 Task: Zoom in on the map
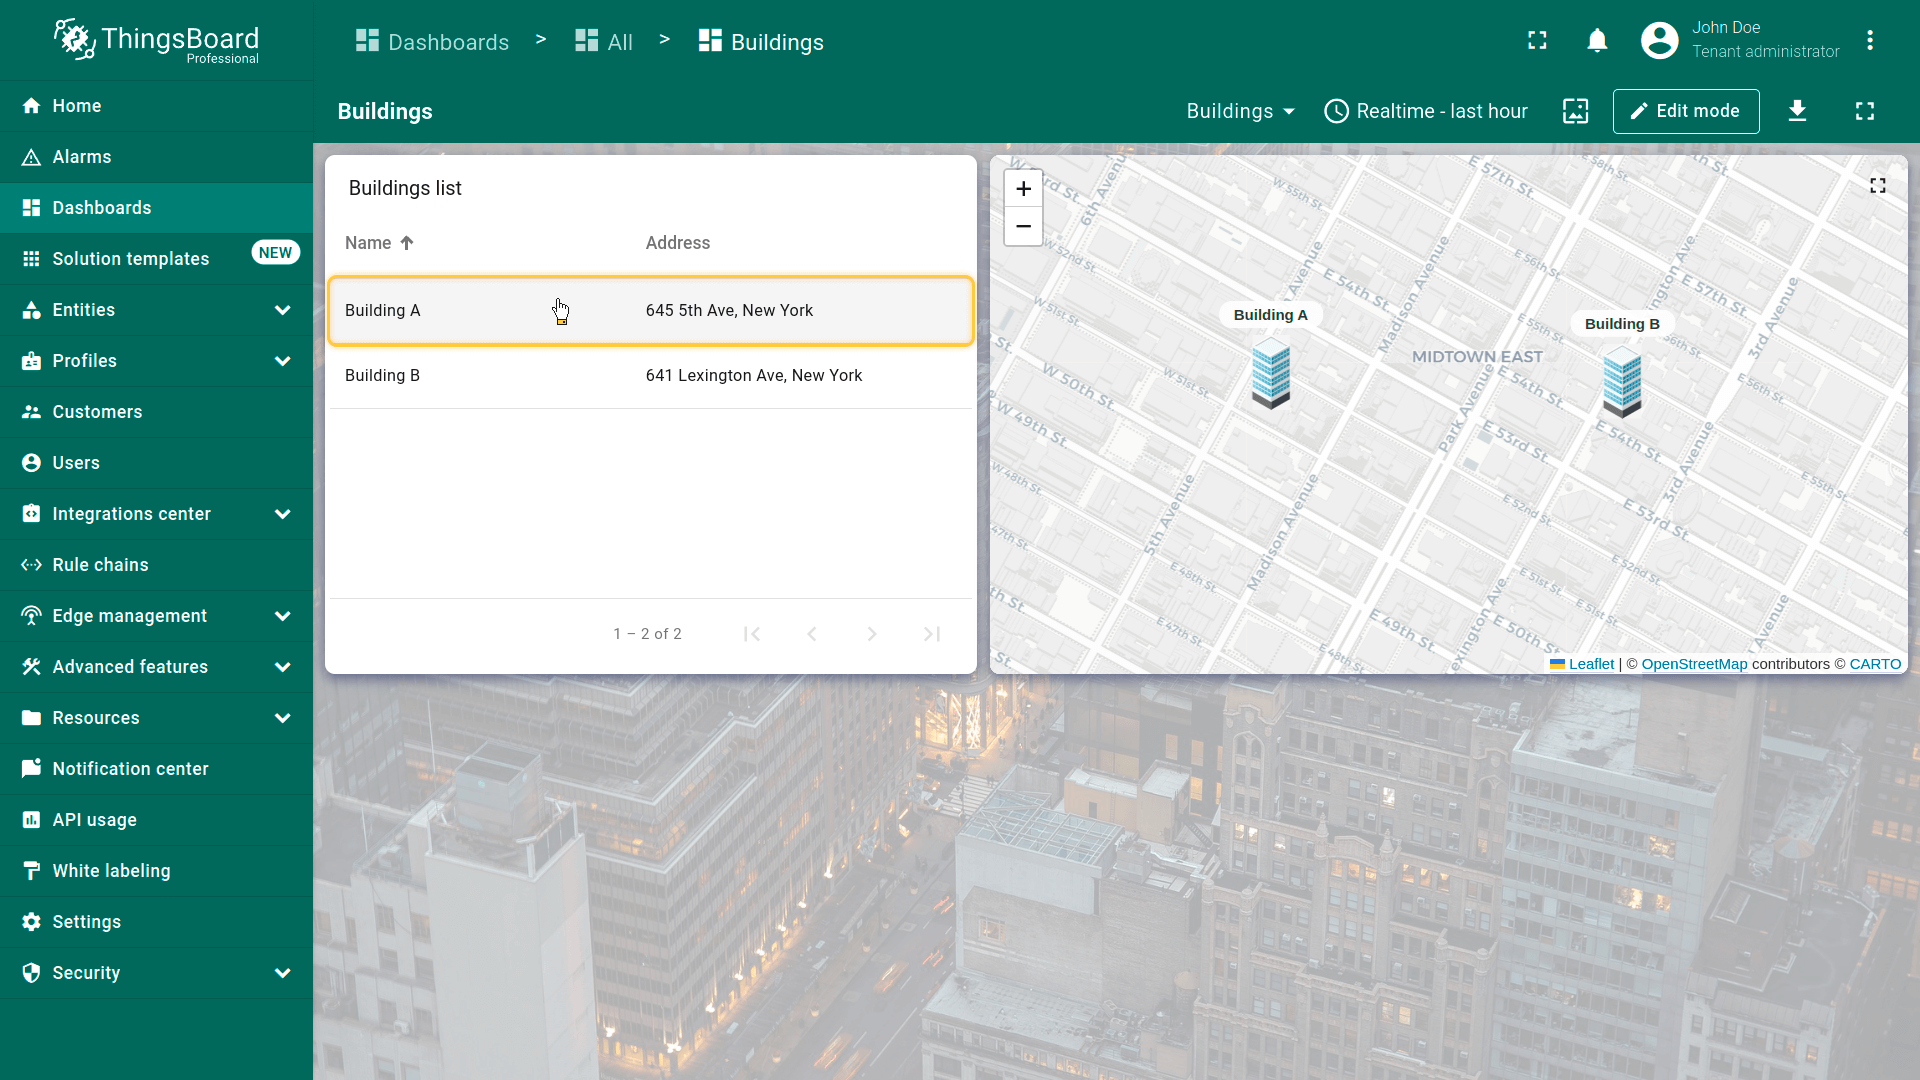point(1023,189)
